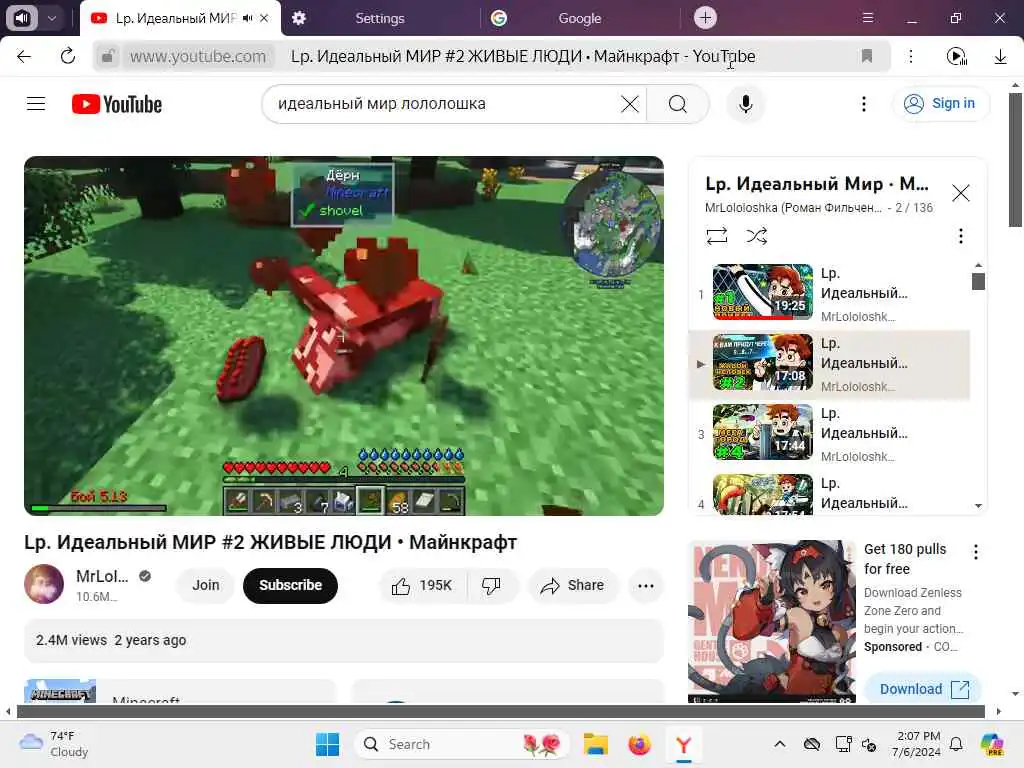
Task: Open the browser video player icon
Action: pyautogui.click(x=956, y=56)
